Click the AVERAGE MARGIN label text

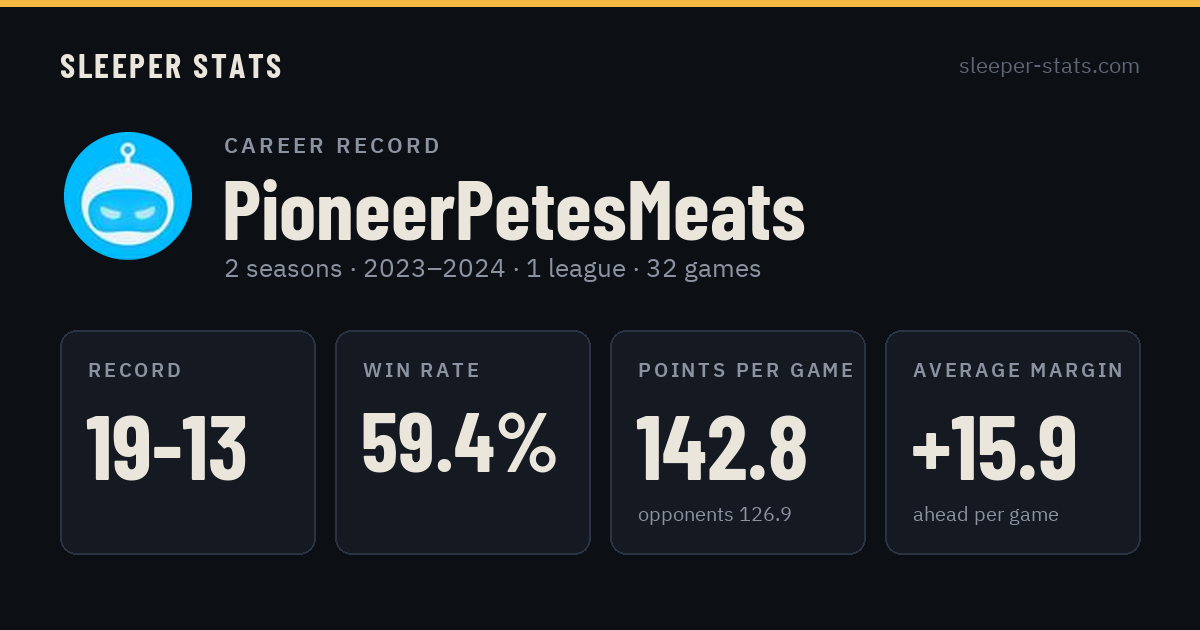pos(1018,371)
